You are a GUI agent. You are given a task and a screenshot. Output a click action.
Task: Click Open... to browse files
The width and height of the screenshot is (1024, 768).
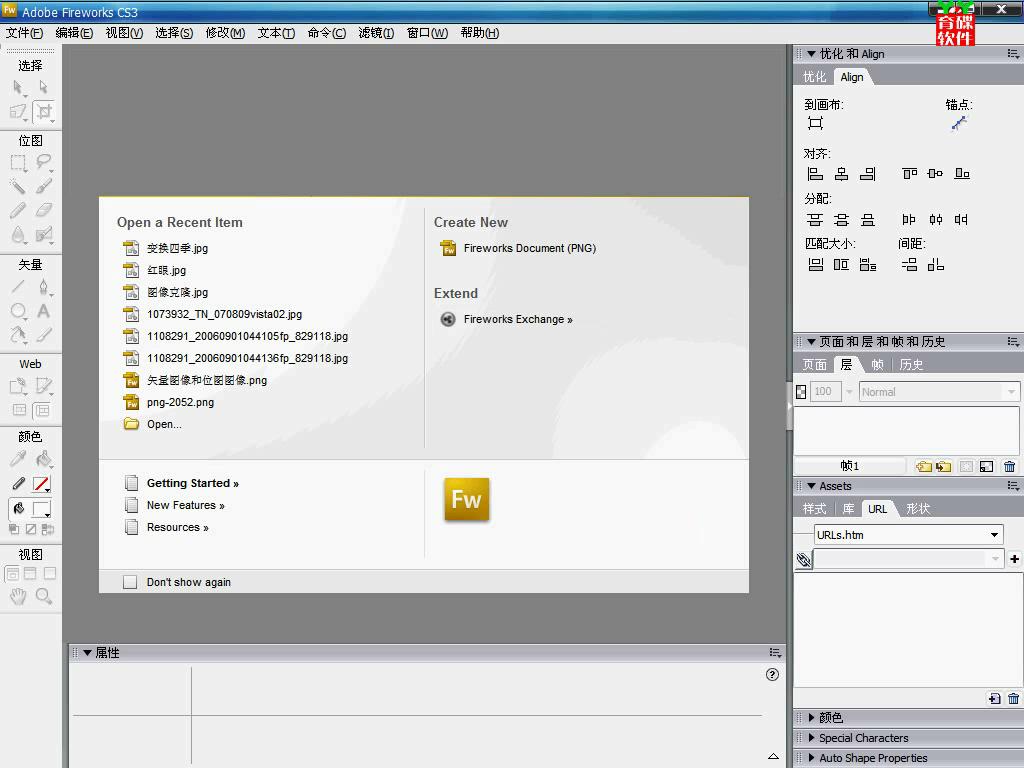164,424
